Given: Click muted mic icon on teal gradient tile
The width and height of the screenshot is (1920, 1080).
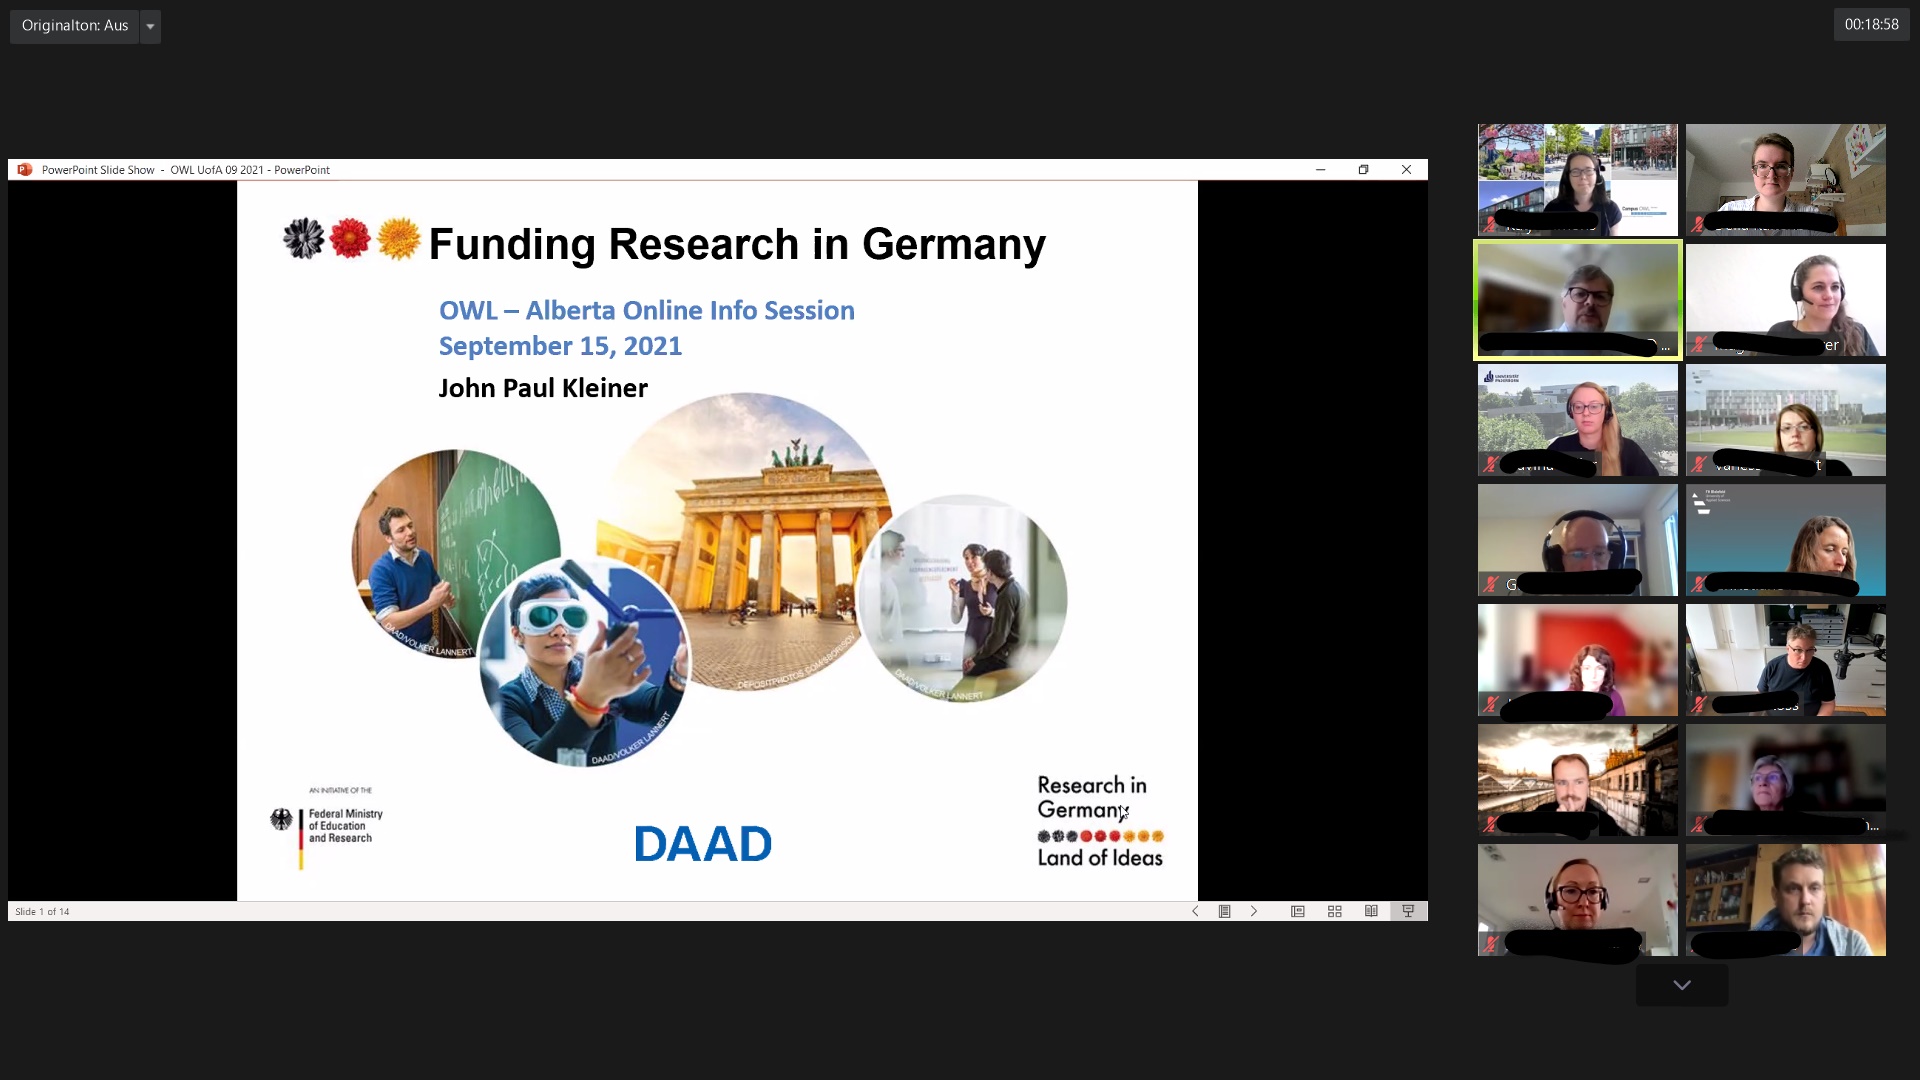Looking at the screenshot, I should point(1698,584).
